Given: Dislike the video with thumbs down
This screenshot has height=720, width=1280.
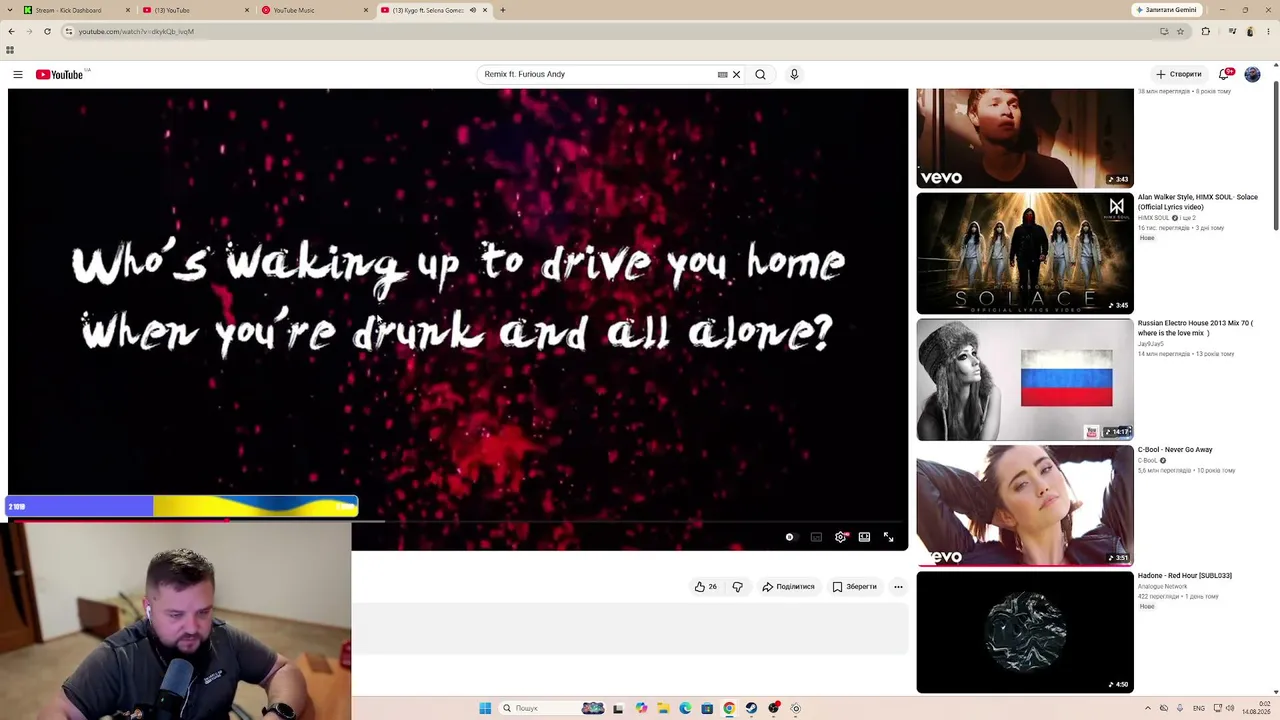Looking at the screenshot, I should (x=737, y=587).
